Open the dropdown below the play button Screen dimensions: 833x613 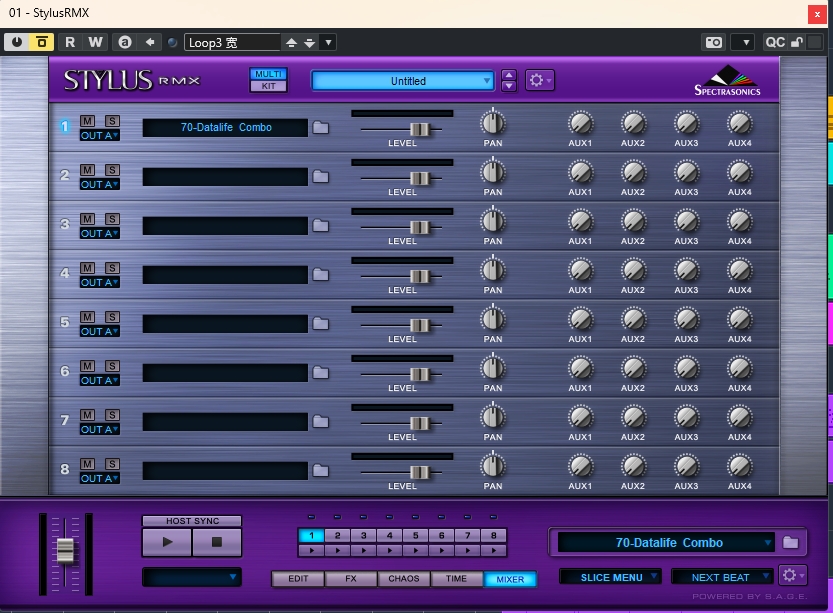click(192, 577)
